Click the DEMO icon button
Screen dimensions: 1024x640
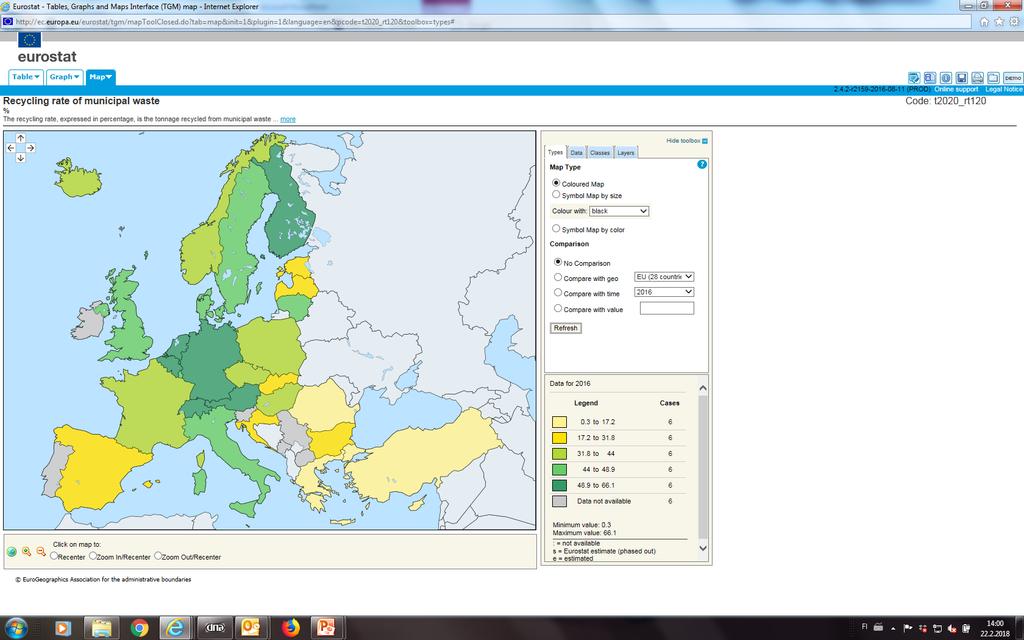tap(1013, 78)
